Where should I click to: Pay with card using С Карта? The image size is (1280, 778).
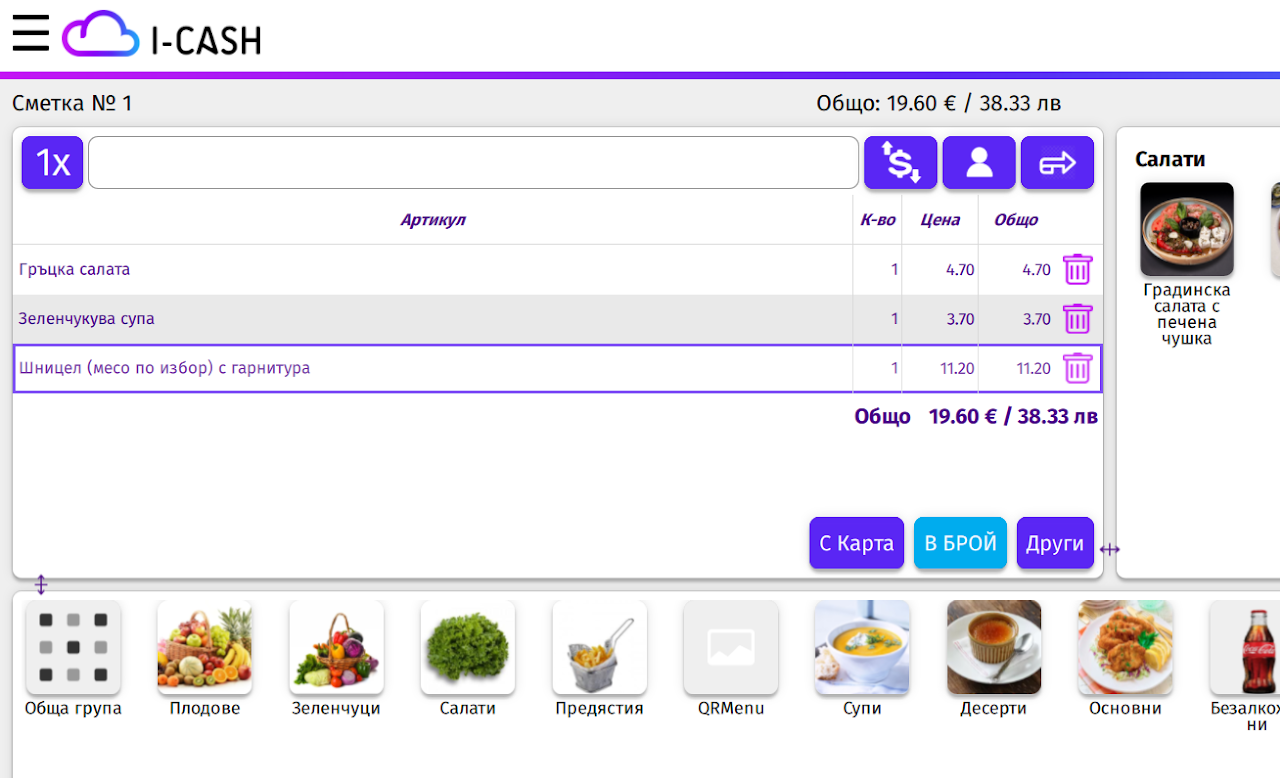point(857,543)
